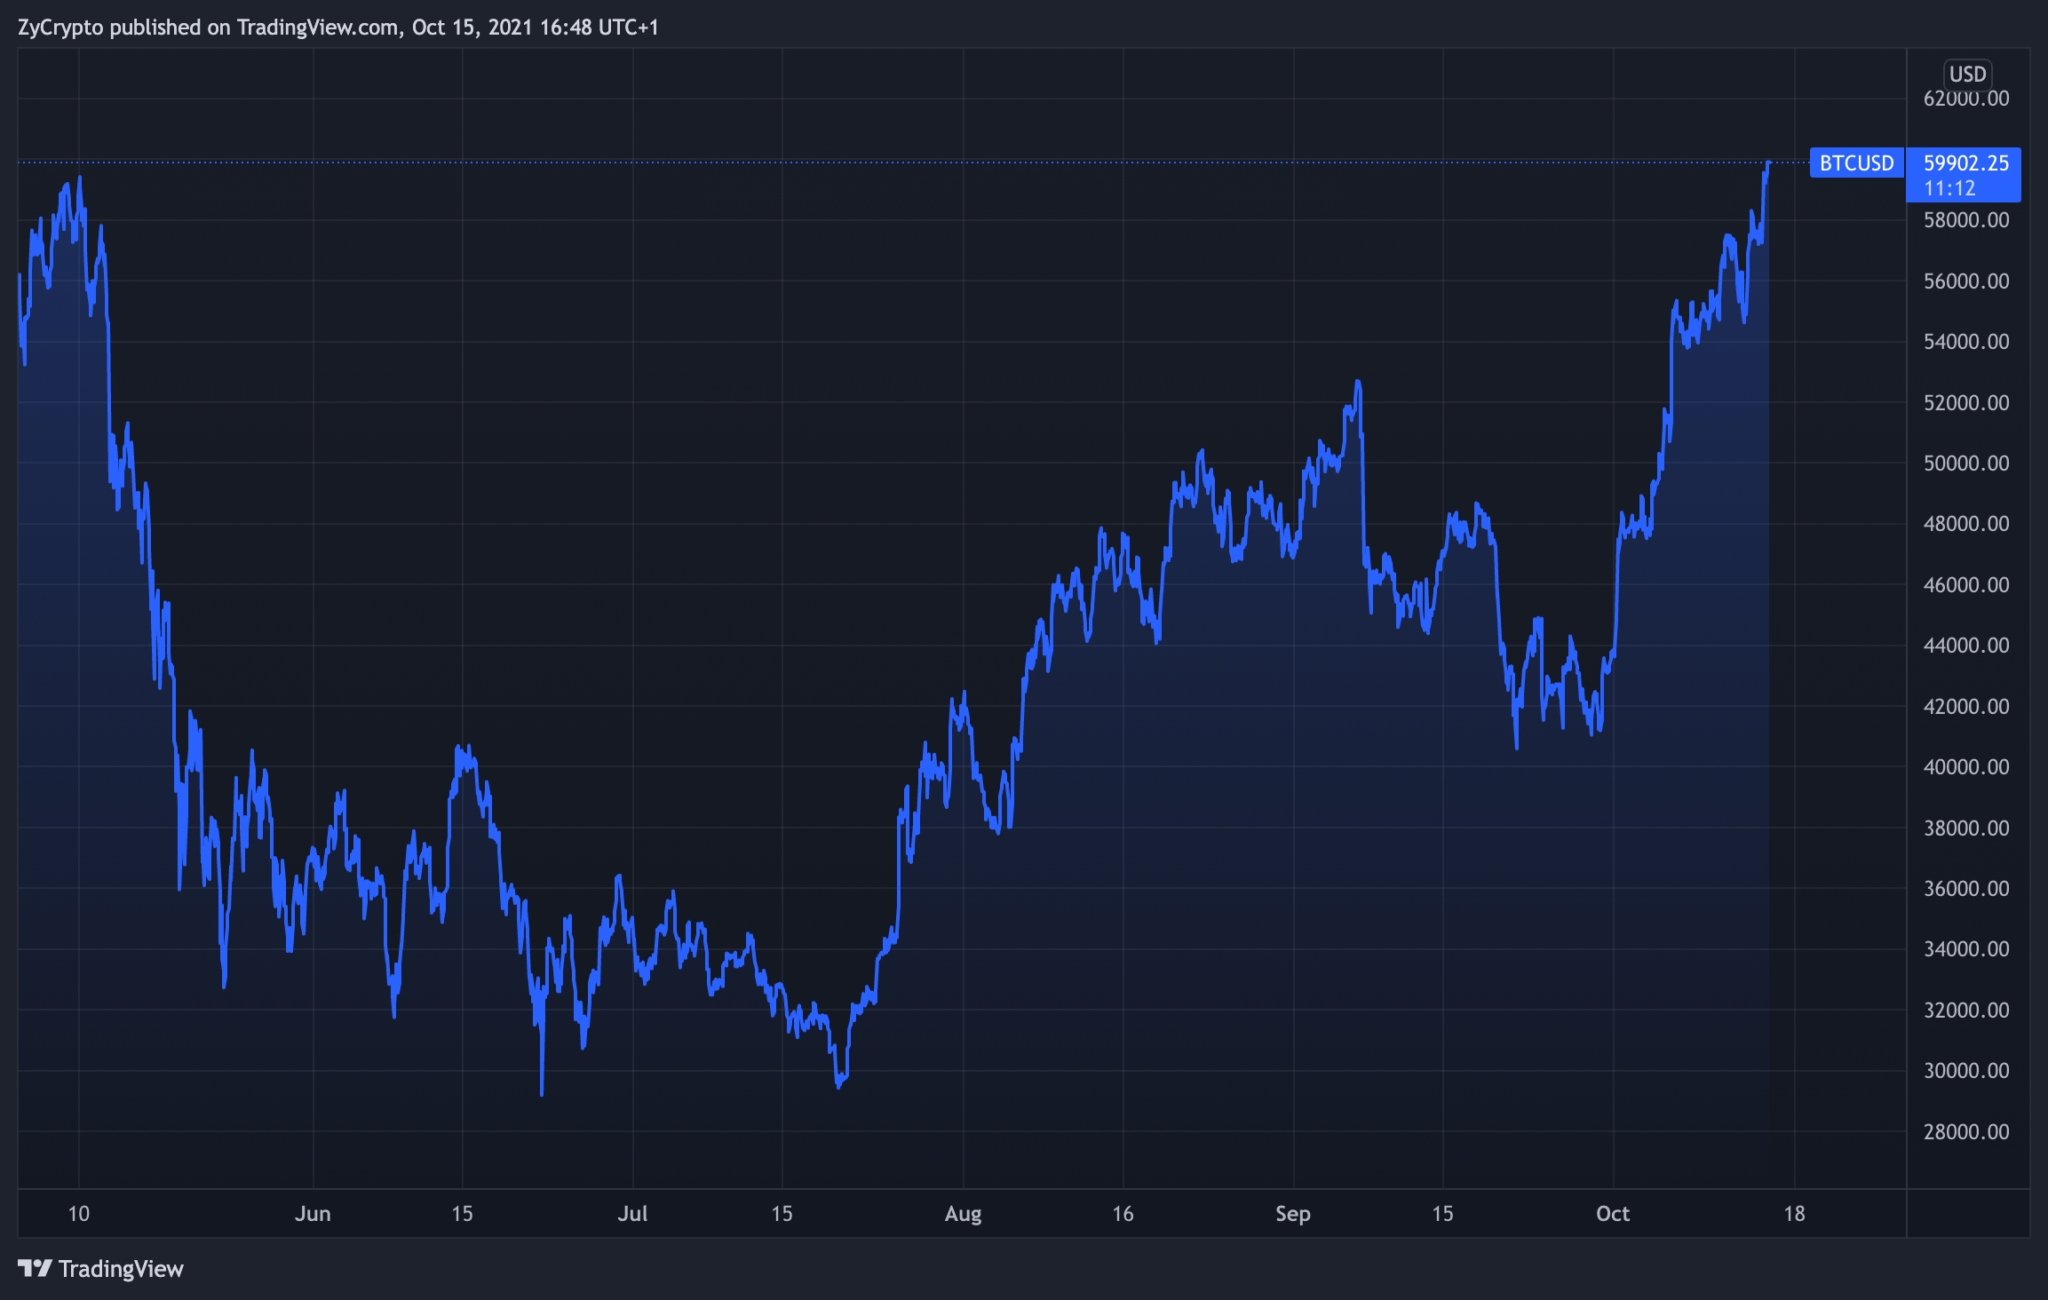Click the 28000.00 price scale label
Viewport: 2048px width, 1300px height.
click(1965, 1132)
